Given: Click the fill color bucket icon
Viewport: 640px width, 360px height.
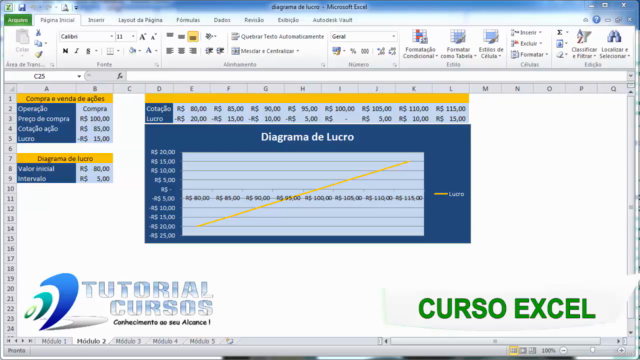Looking at the screenshot, I should coord(132,51).
